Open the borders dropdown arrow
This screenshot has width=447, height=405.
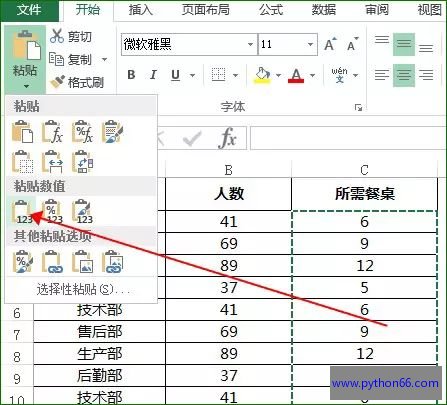(235, 75)
